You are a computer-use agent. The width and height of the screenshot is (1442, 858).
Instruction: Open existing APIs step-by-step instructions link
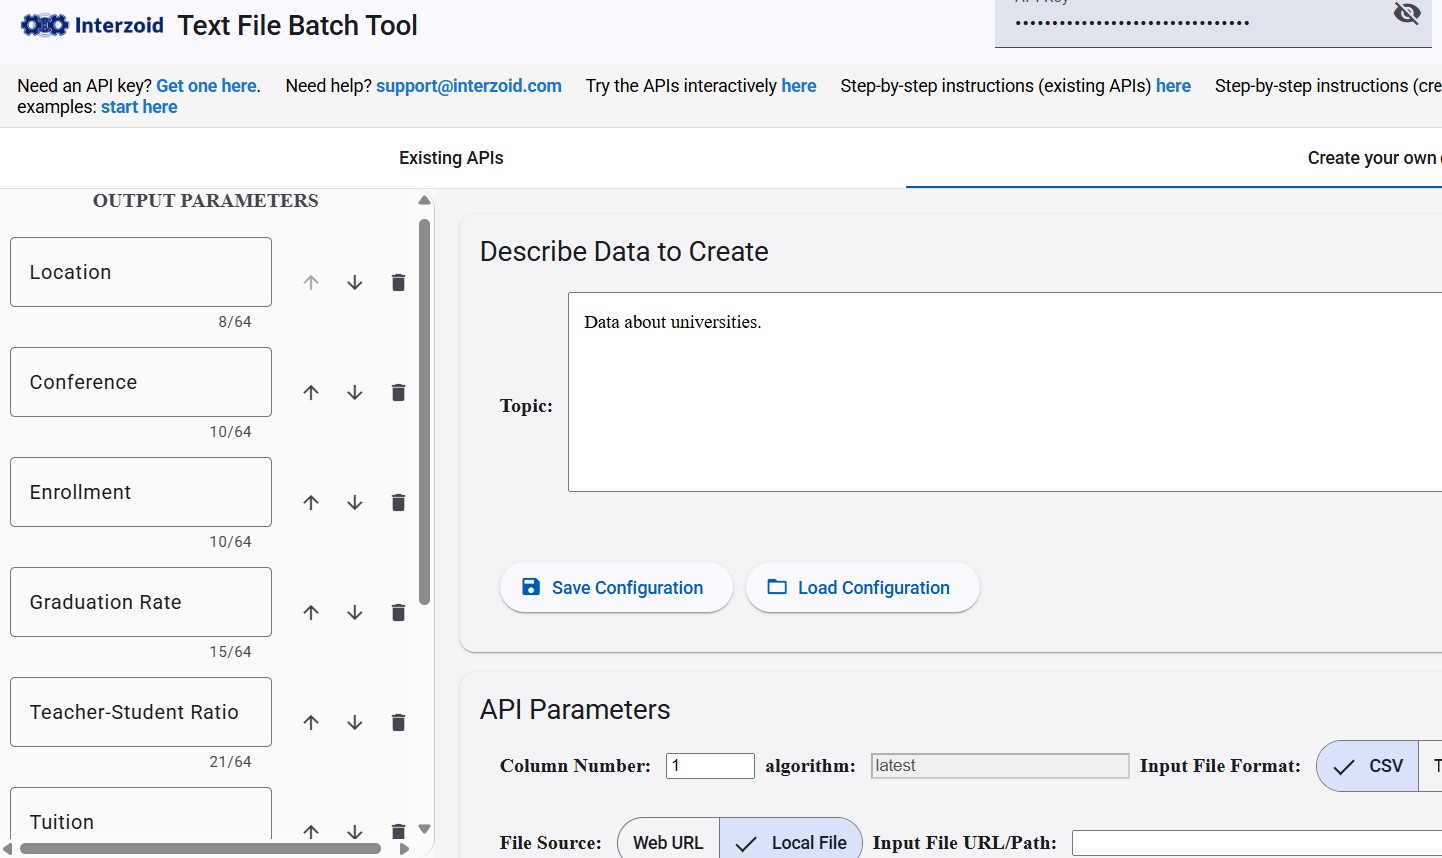1173,86
